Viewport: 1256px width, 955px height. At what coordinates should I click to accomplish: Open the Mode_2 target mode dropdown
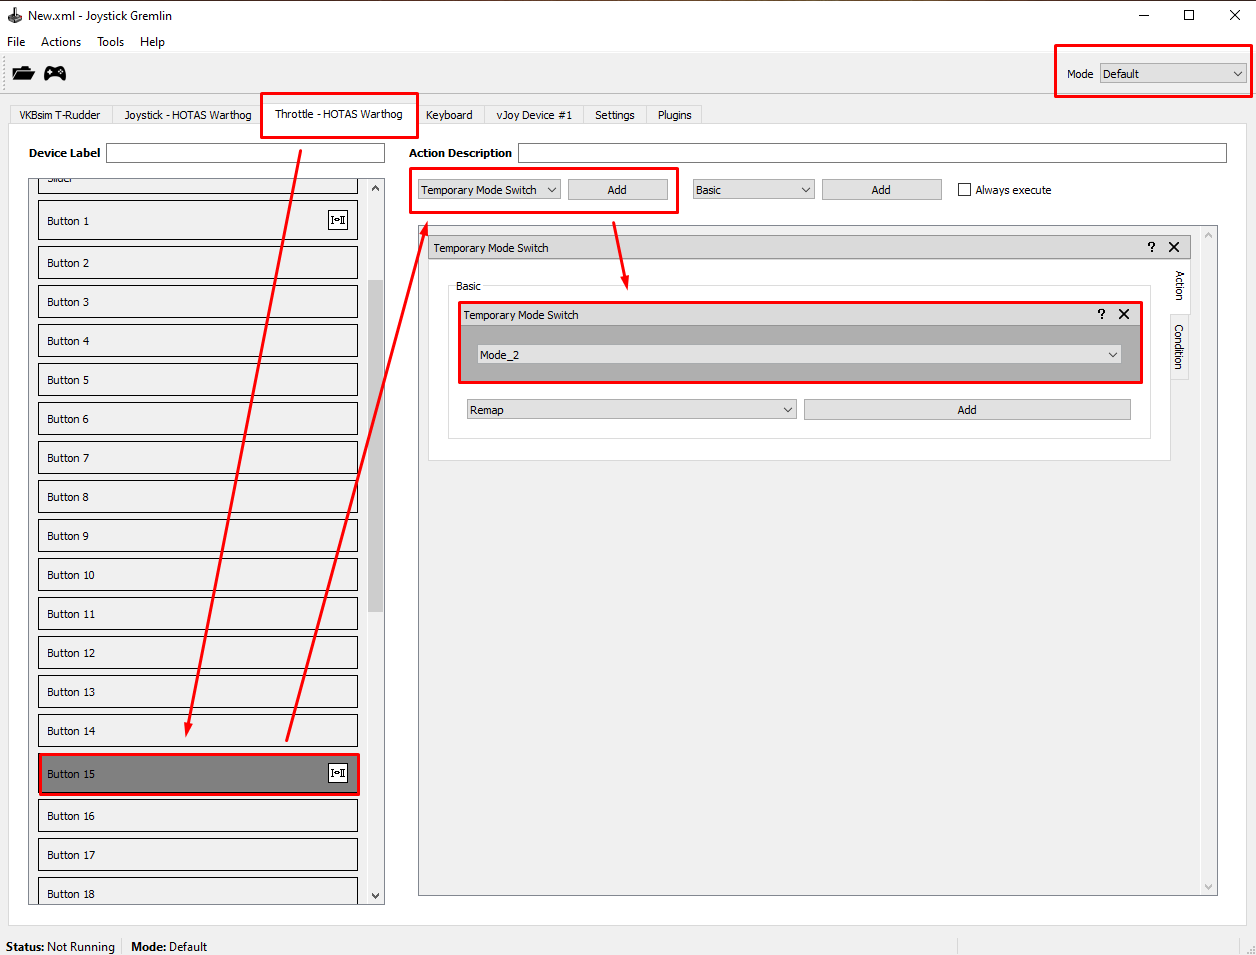799,355
